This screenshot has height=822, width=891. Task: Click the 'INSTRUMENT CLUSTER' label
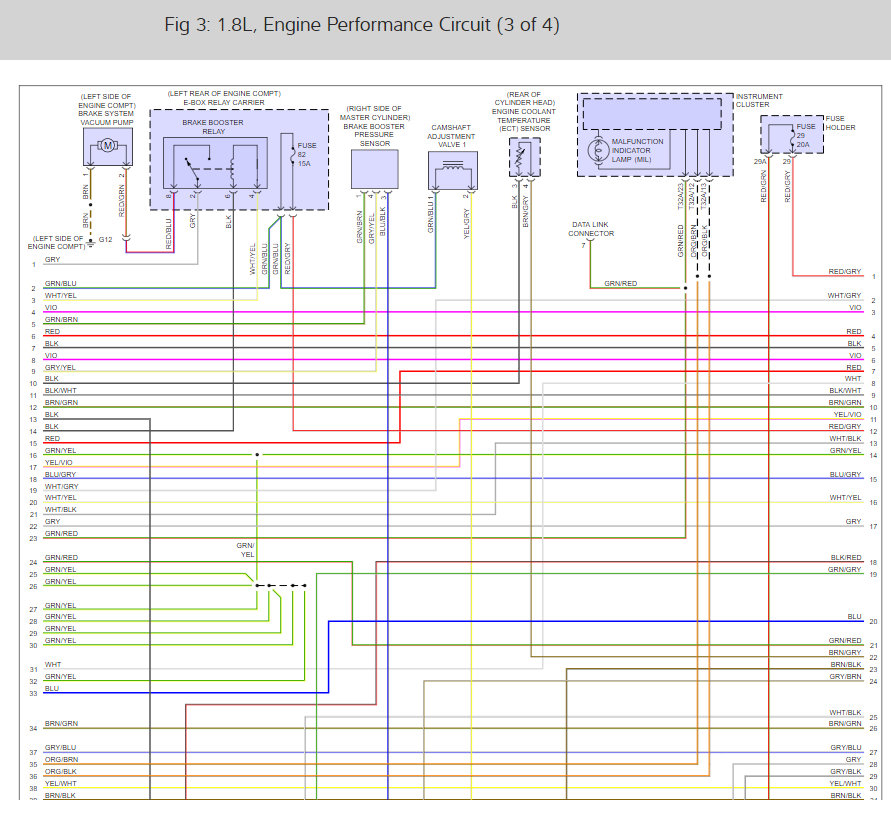click(759, 101)
